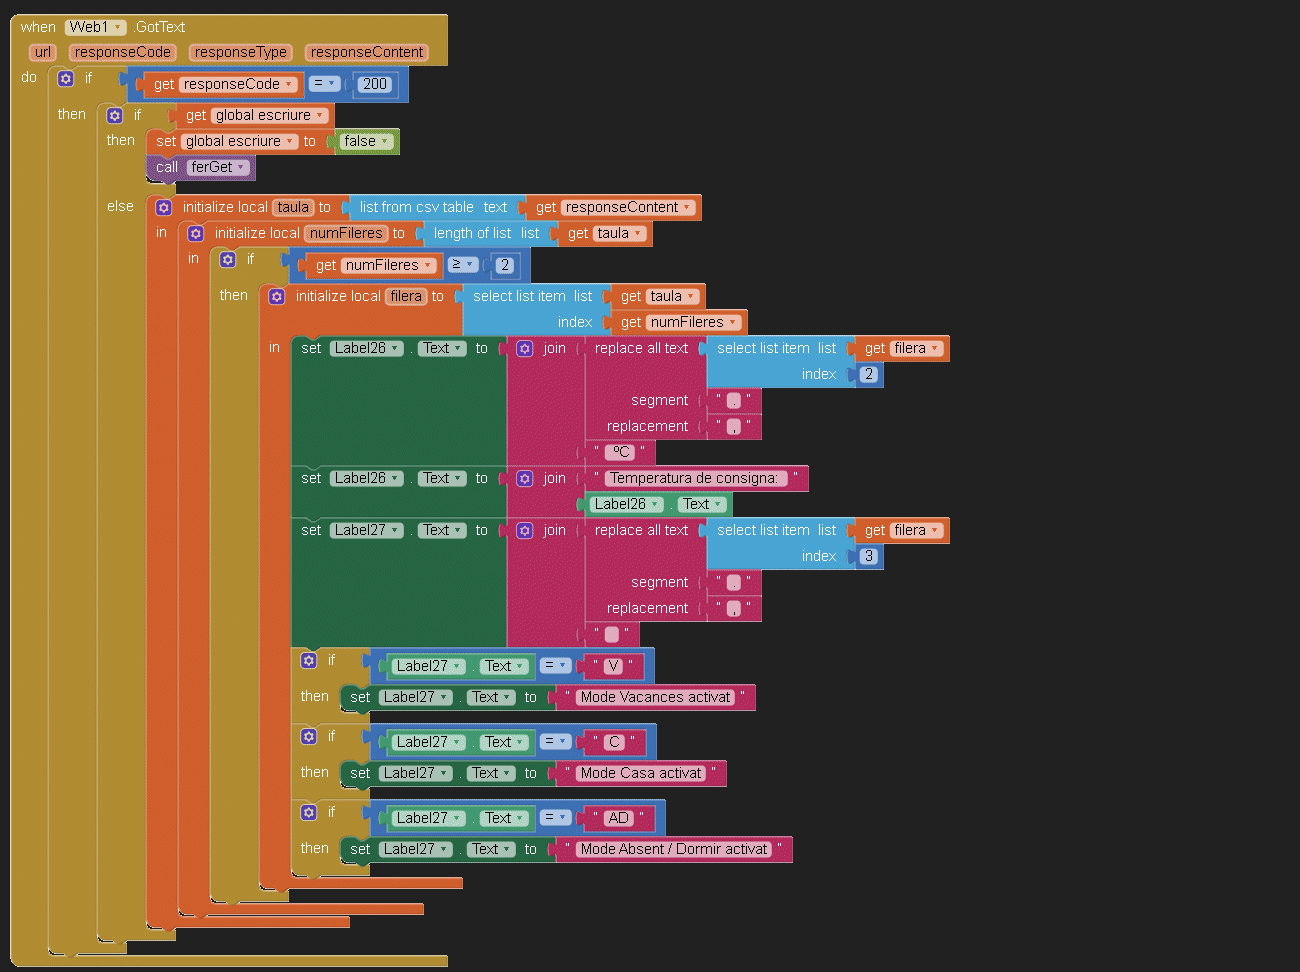
Task: Click the gear on the if block comparing Label27 to 'AD'
Action: click(309, 813)
